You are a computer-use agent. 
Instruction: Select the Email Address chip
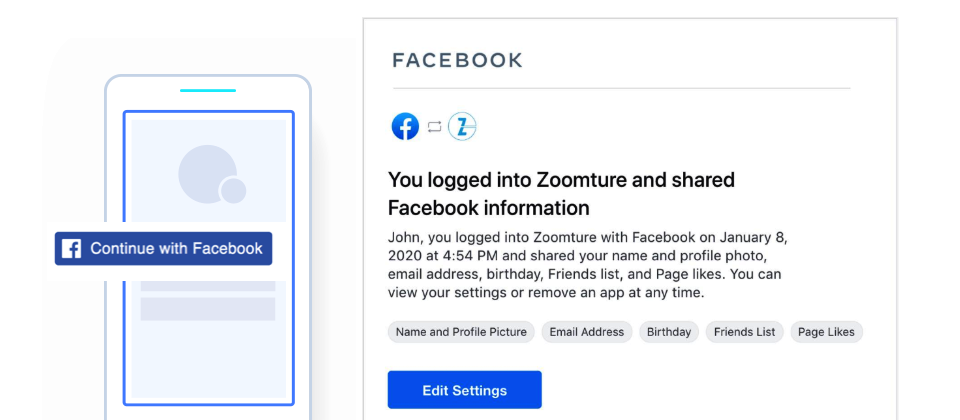coord(587,332)
